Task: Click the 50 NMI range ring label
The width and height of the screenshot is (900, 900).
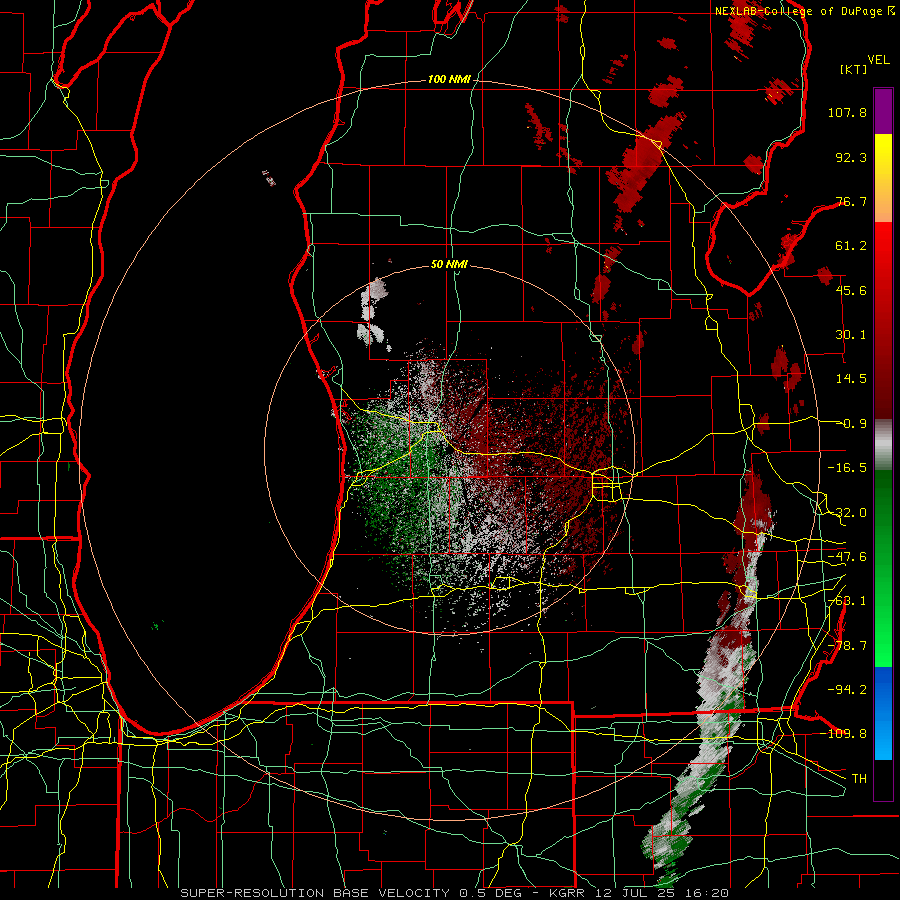Action: click(x=449, y=264)
